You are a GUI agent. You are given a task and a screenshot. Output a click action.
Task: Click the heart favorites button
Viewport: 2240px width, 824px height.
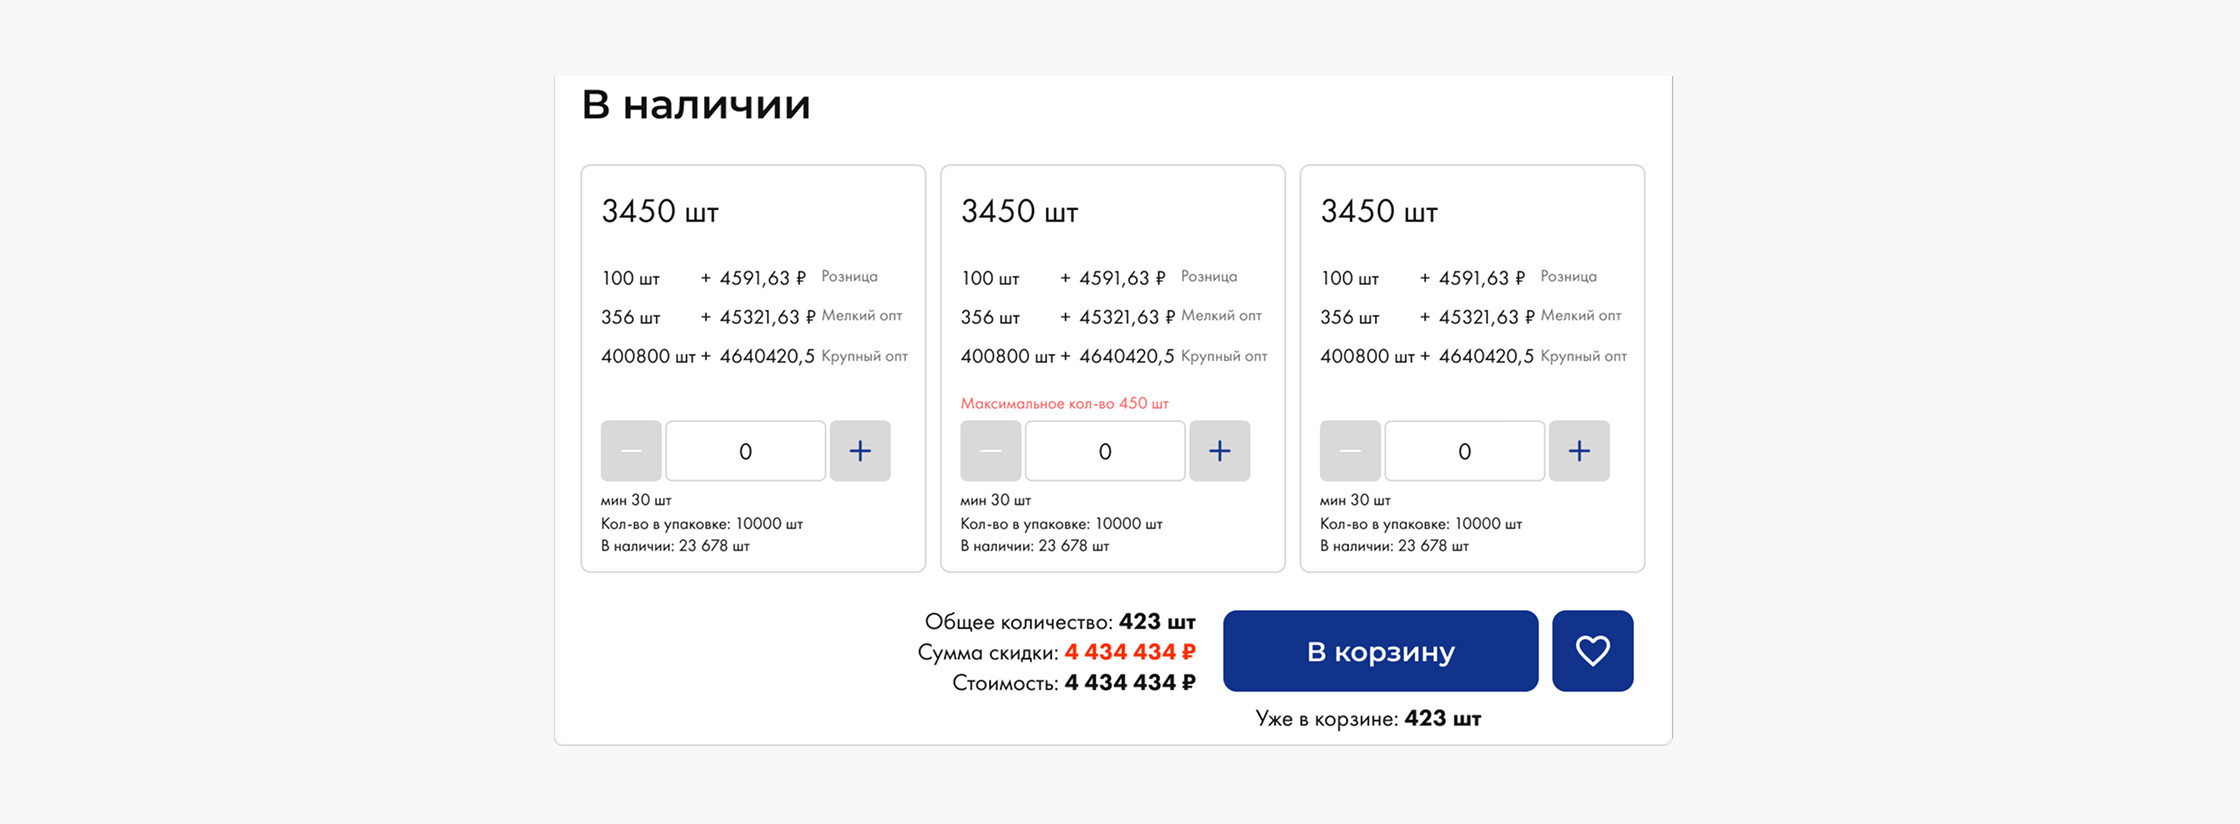[1592, 651]
